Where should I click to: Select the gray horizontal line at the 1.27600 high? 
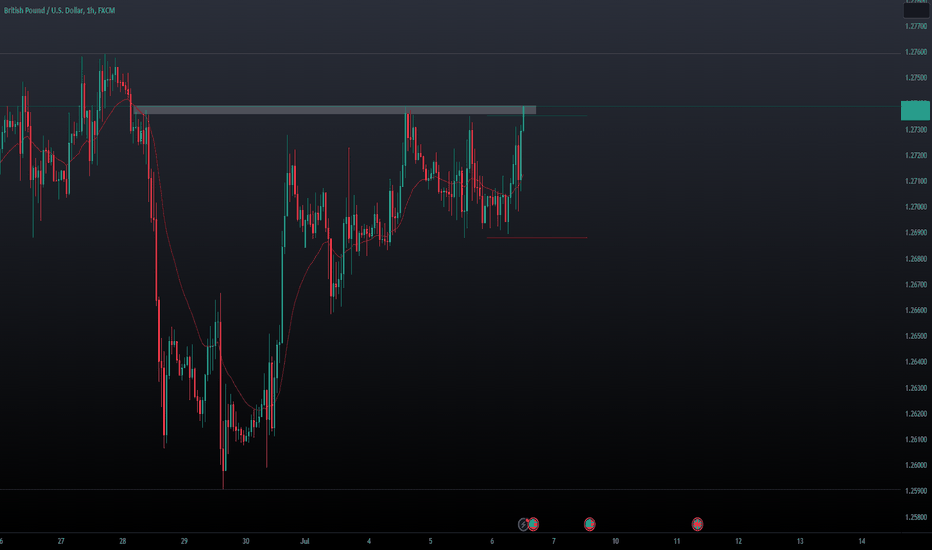click(x=450, y=54)
